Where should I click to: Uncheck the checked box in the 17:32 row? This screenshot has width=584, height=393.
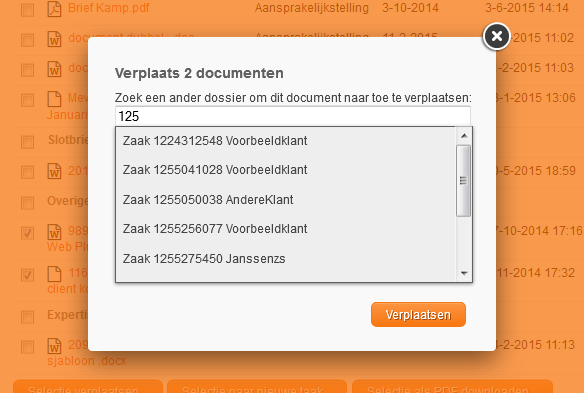[x=27, y=275]
